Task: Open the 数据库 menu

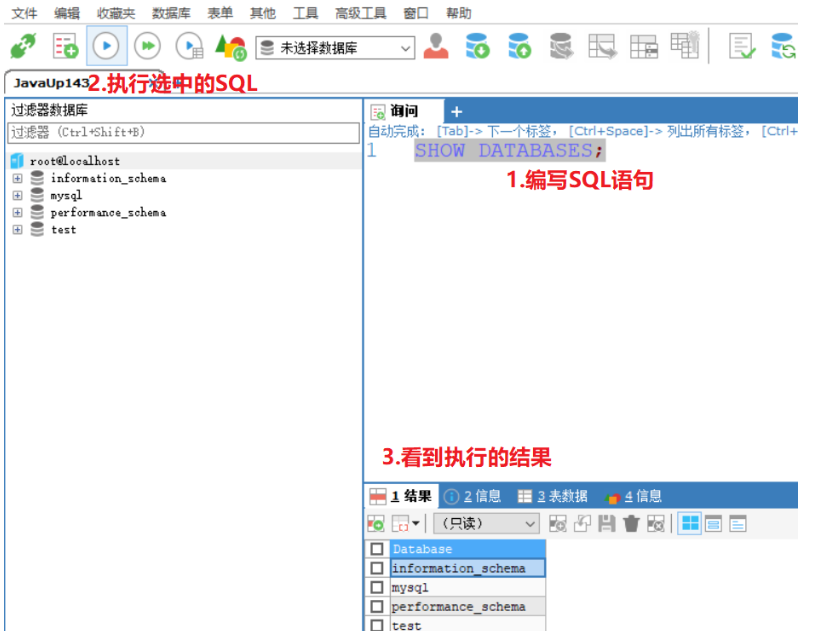Action: click(170, 13)
